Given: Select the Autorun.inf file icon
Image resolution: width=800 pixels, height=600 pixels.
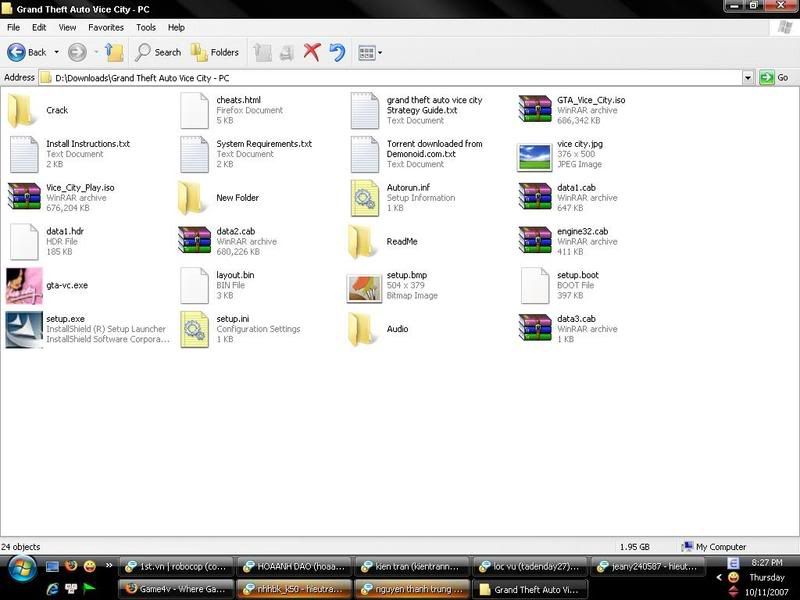Looking at the screenshot, I should pyautogui.click(x=365, y=198).
